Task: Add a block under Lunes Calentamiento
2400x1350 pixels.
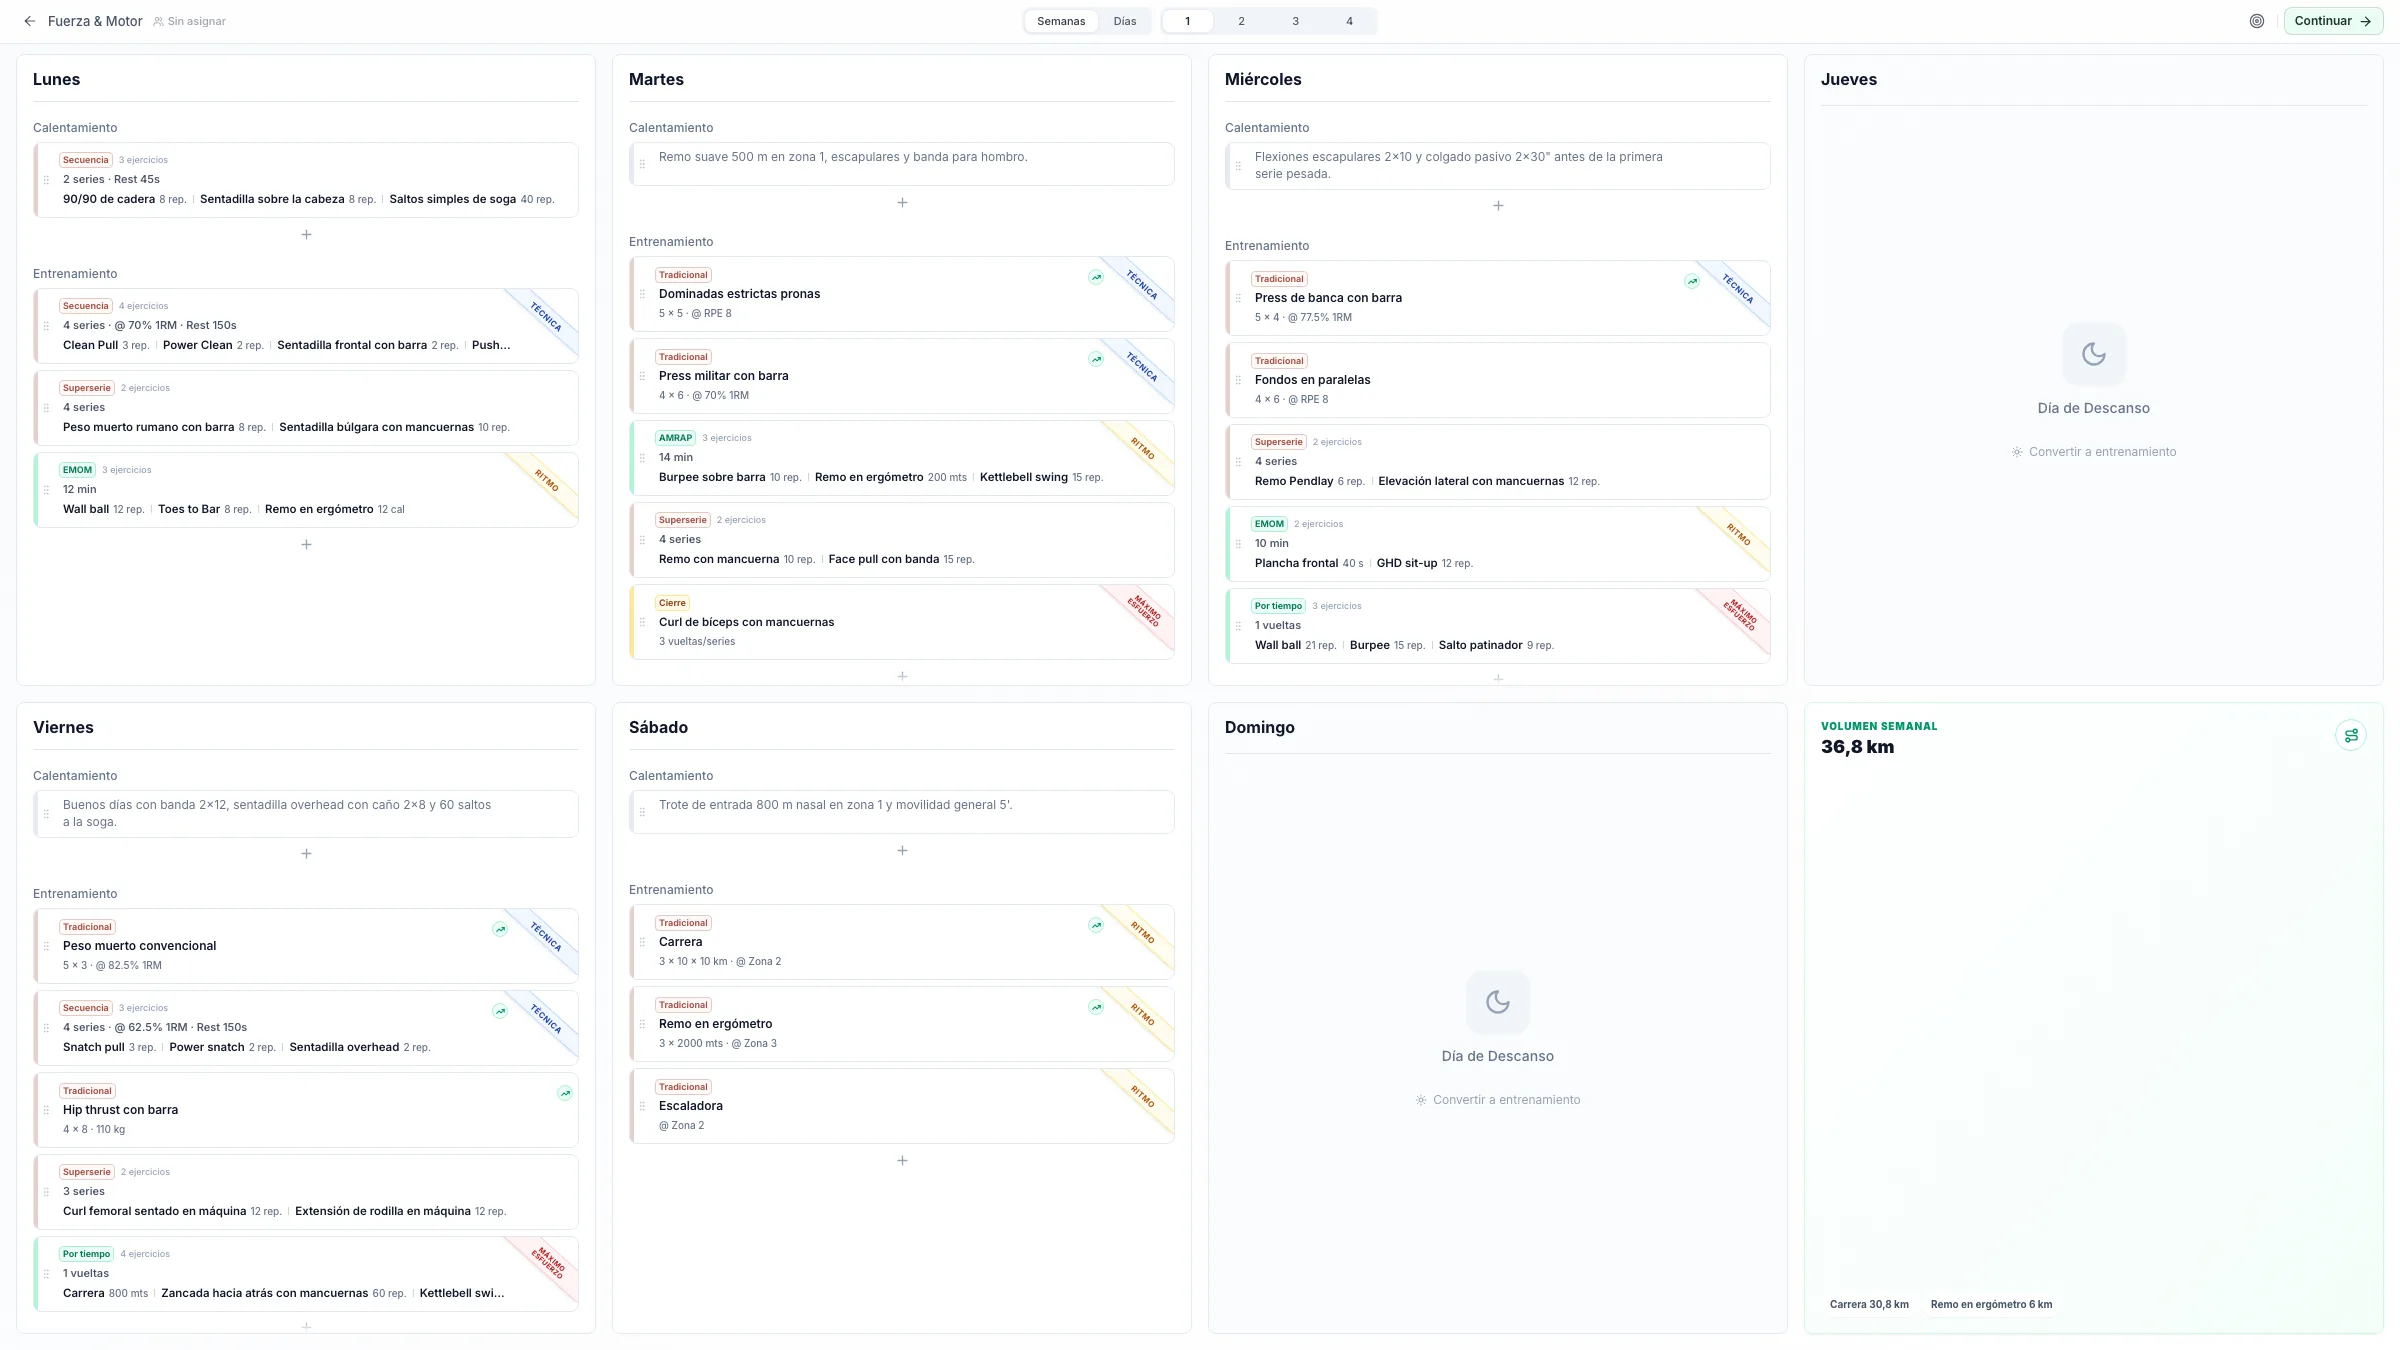Action: coord(306,235)
